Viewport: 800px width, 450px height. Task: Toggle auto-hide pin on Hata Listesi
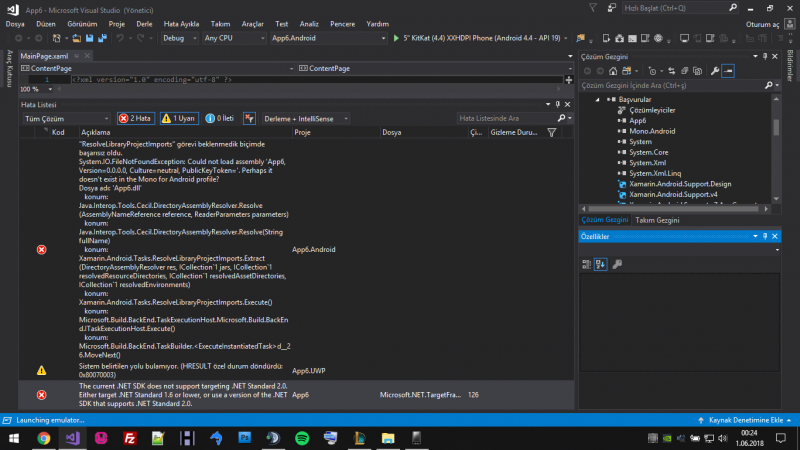(558, 105)
